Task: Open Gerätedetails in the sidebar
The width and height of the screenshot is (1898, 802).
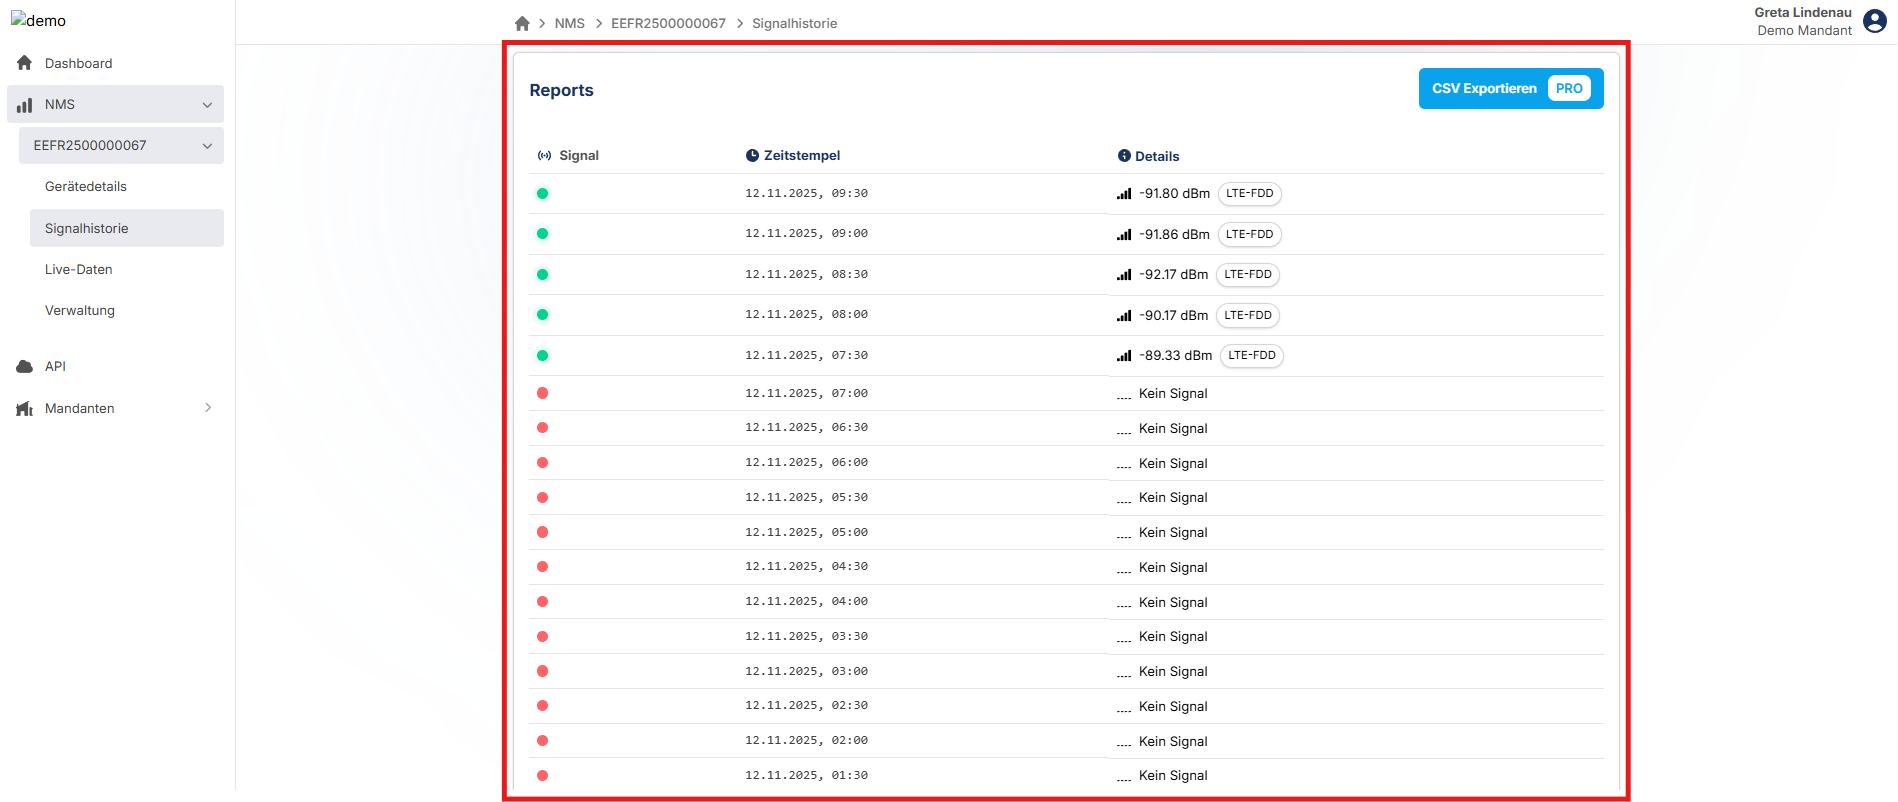Action: (86, 186)
